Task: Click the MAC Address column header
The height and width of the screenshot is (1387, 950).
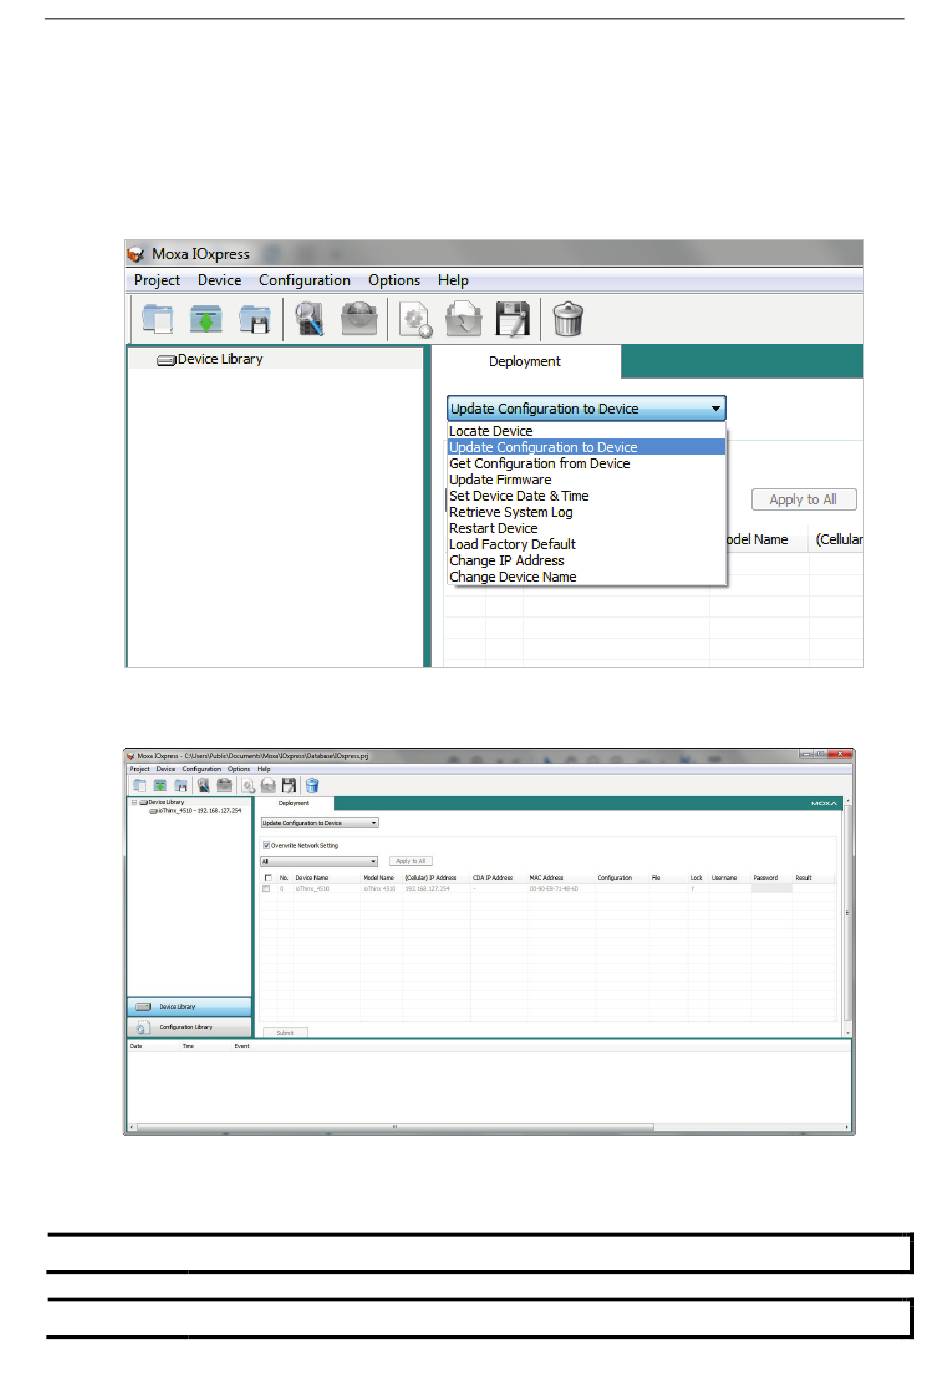Action: pyautogui.click(x=546, y=877)
